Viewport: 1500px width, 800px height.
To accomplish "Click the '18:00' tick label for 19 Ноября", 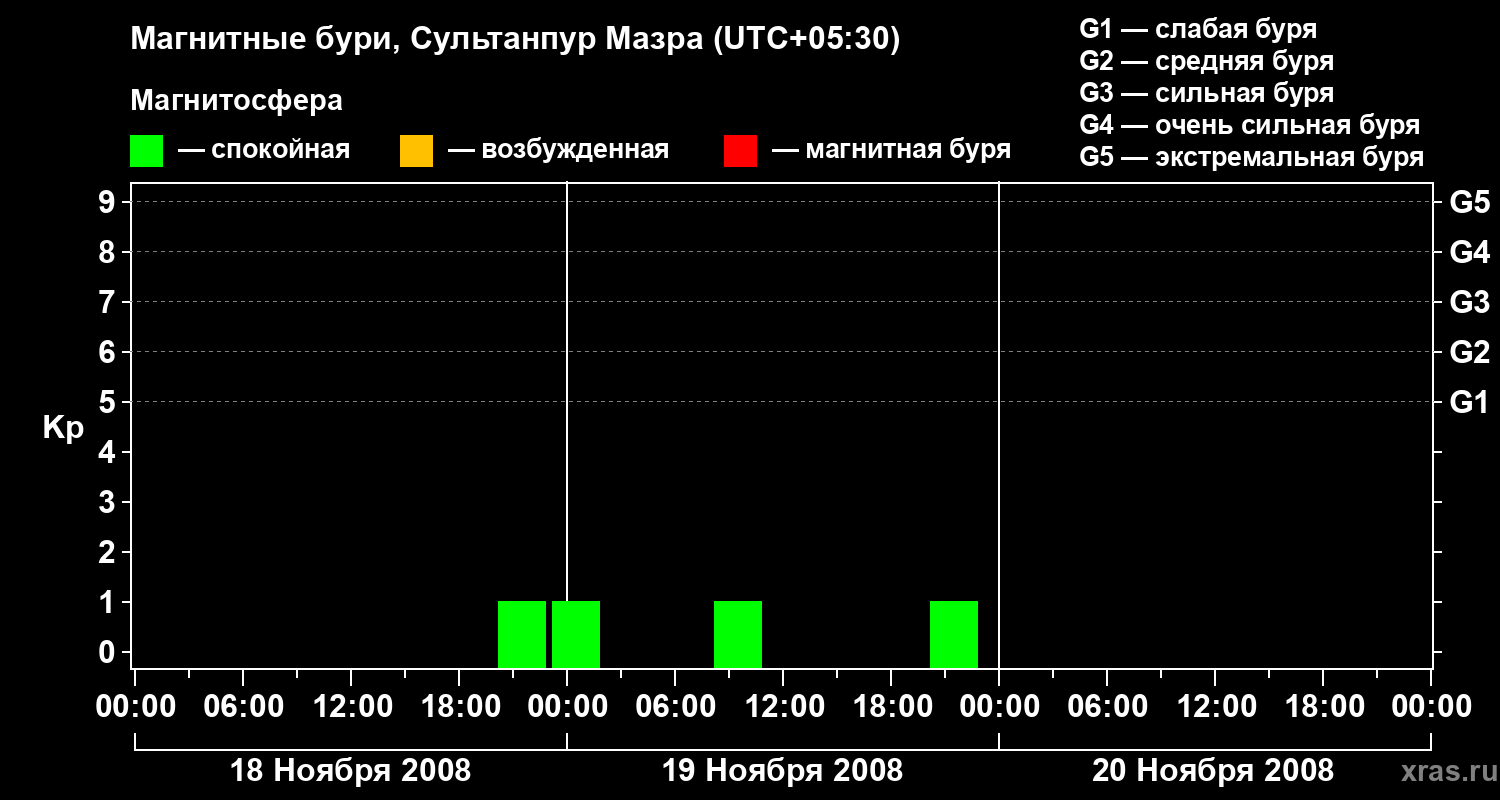I will tap(891, 707).
